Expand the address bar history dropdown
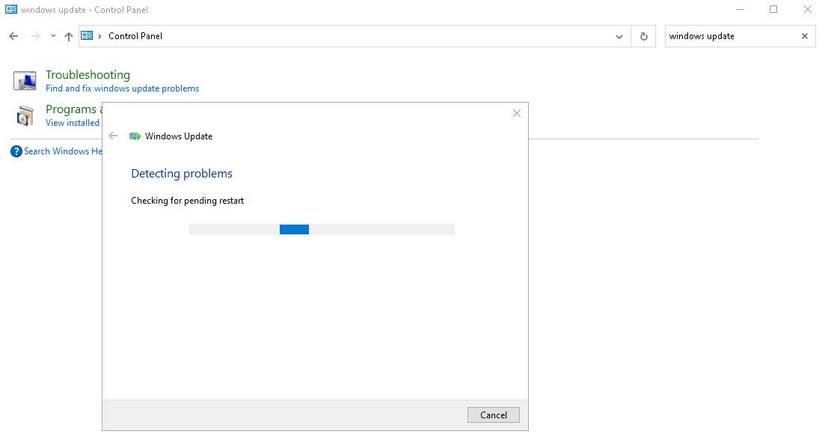The height and width of the screenshot is (432, 825). click(620, 36)
